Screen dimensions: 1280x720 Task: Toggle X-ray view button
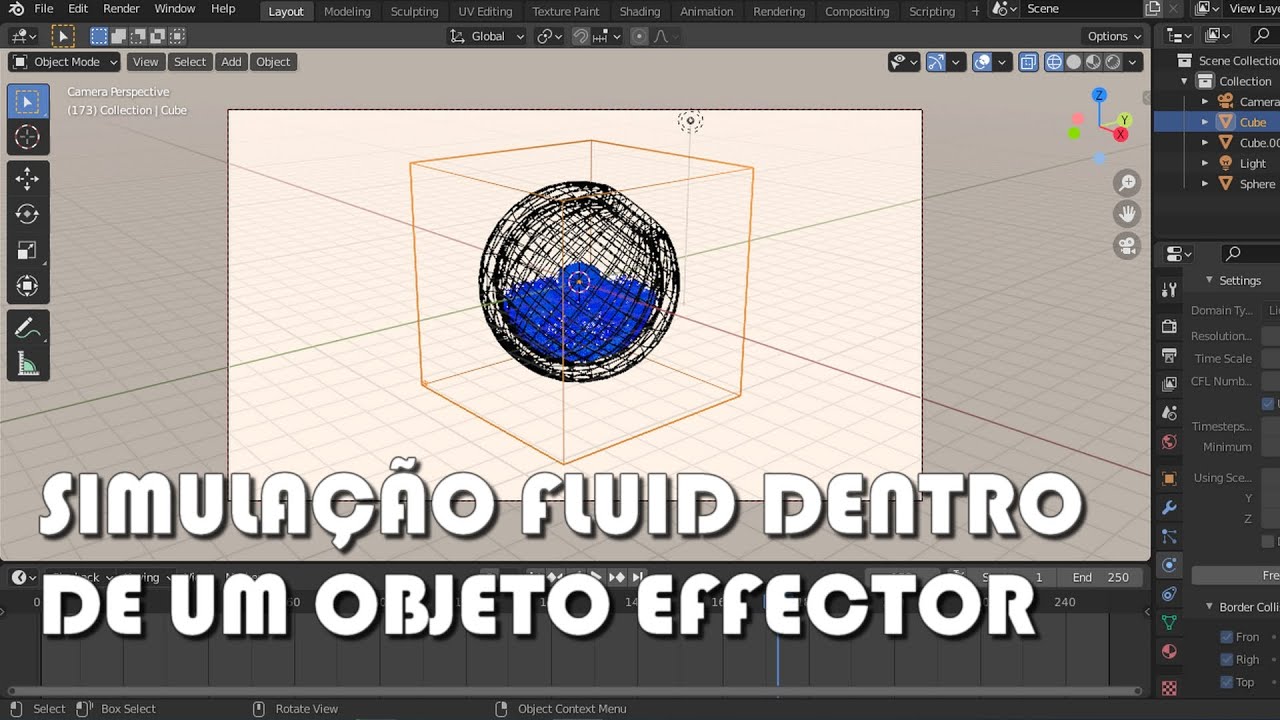tap(1028, 62)
